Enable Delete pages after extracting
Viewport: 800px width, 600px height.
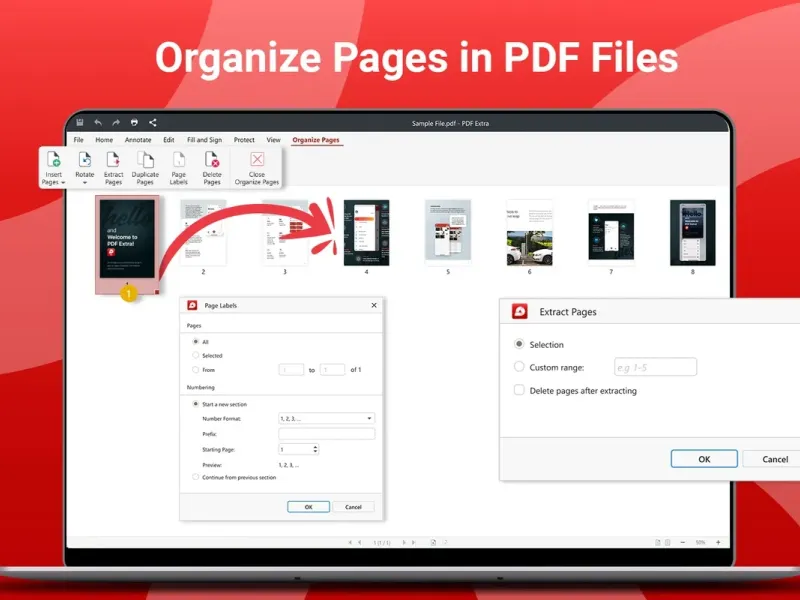(x=519, y=390)
